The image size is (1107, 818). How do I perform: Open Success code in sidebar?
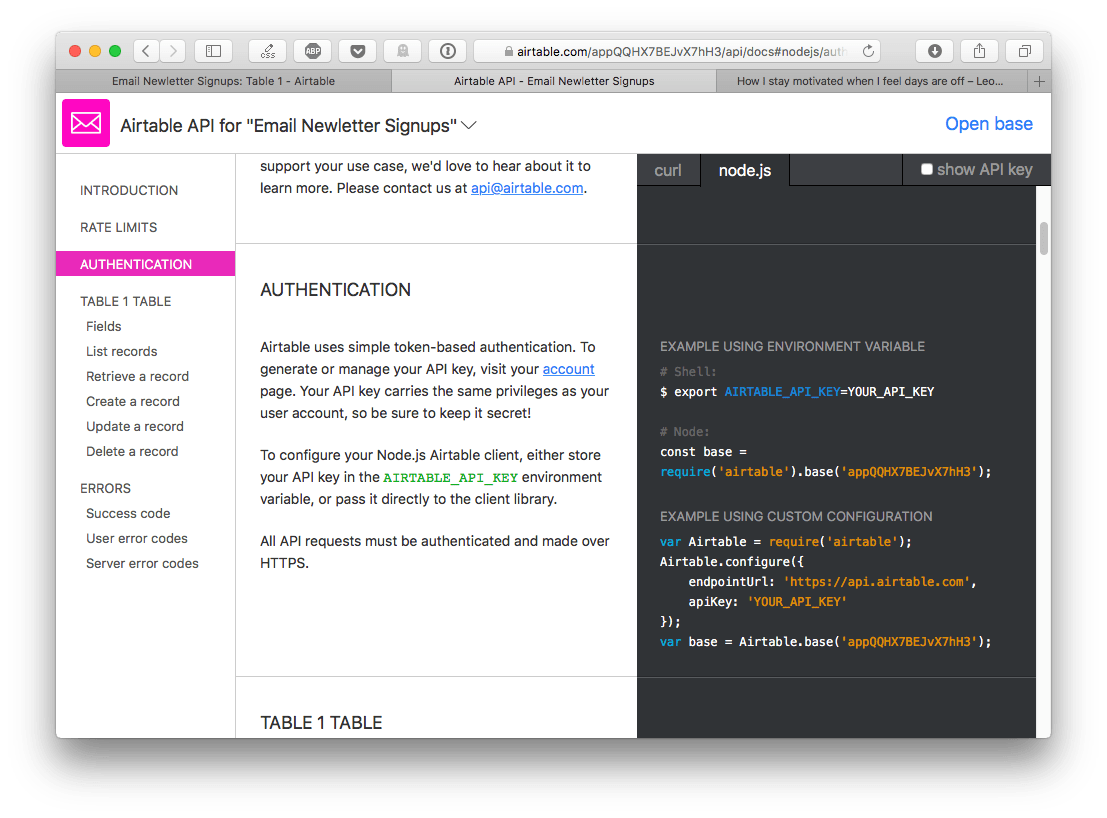(128, 513)
